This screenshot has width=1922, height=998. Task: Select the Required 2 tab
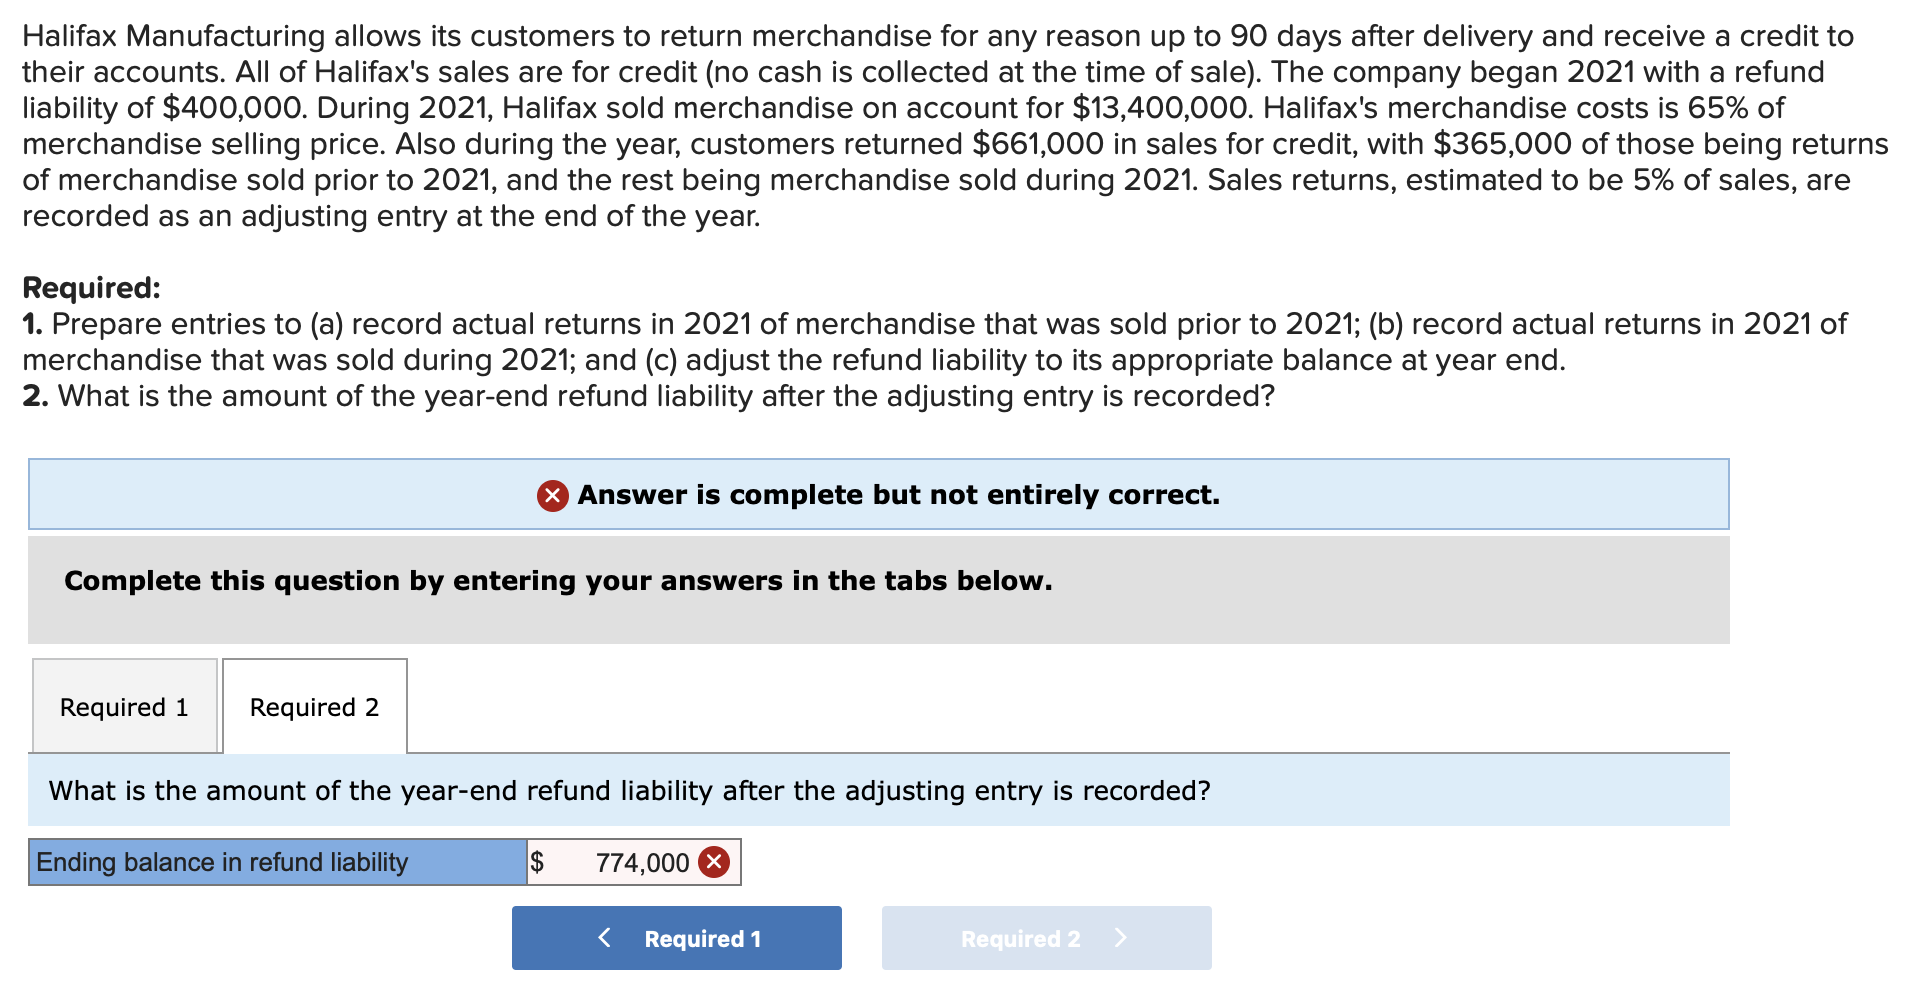(314, 707)
